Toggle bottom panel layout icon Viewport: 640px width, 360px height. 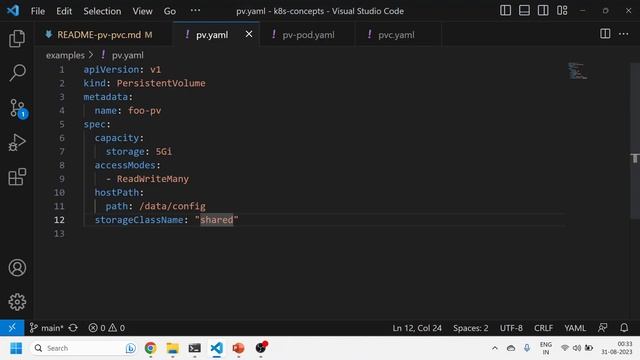524,11
